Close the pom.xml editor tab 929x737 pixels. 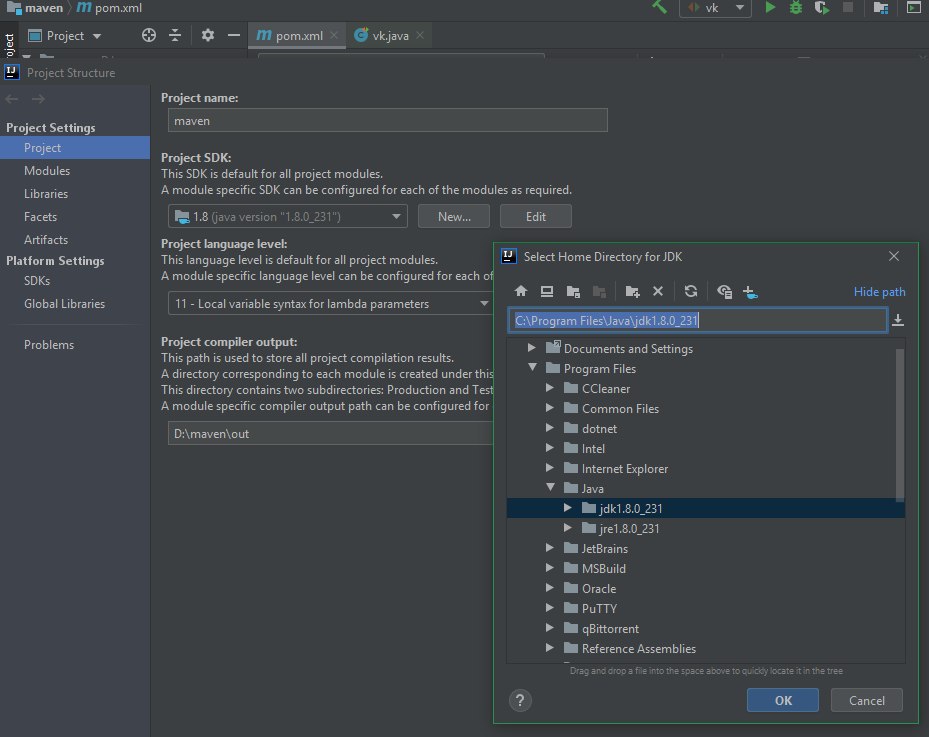[x=334, y=35]
